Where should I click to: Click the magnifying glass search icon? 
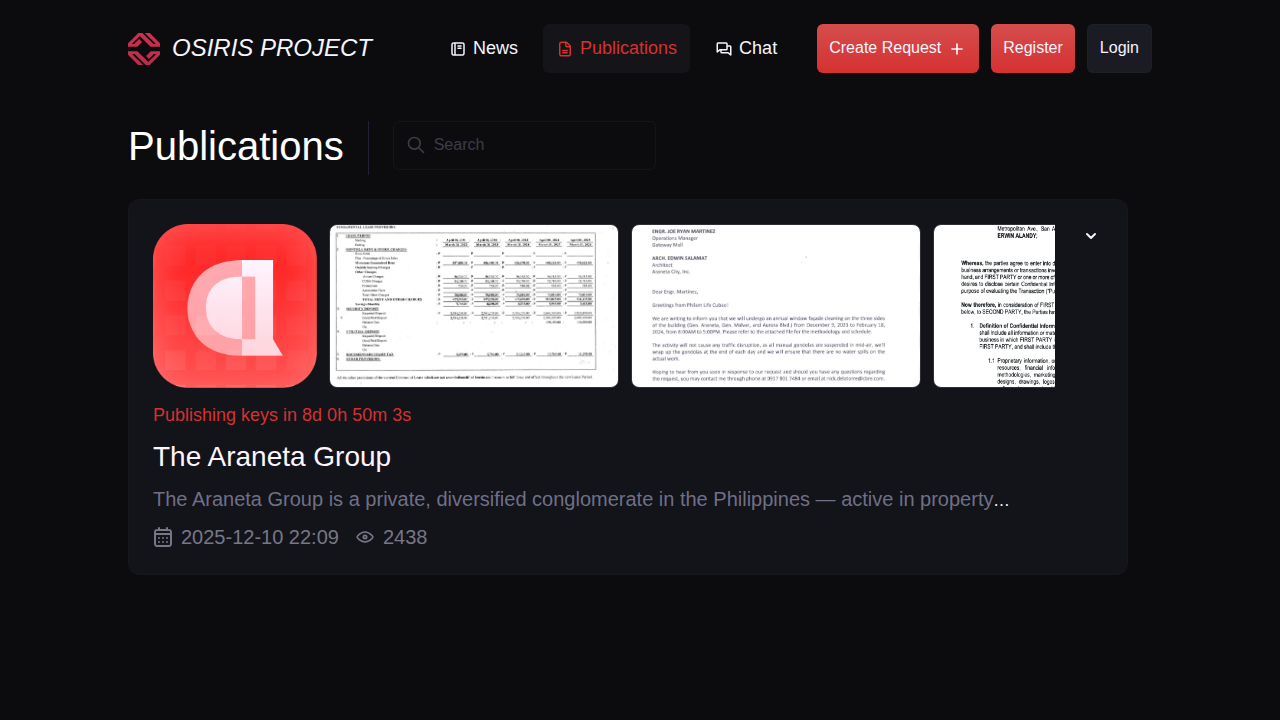416,145
